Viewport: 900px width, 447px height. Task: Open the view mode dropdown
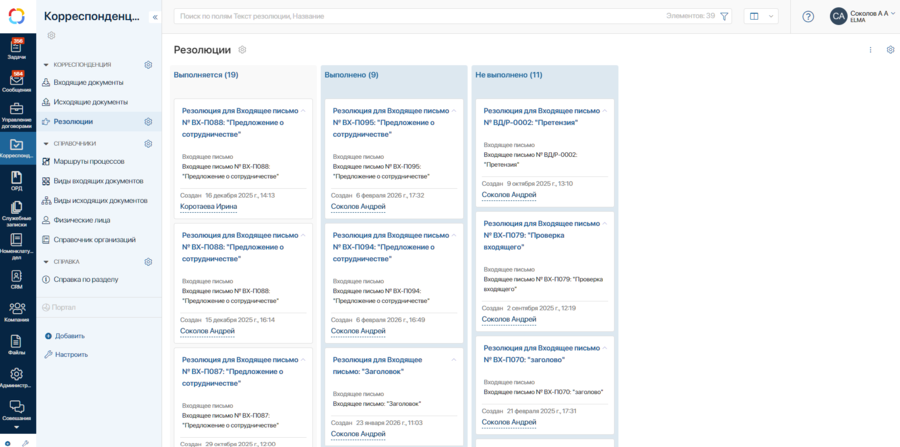coord(760,16)
